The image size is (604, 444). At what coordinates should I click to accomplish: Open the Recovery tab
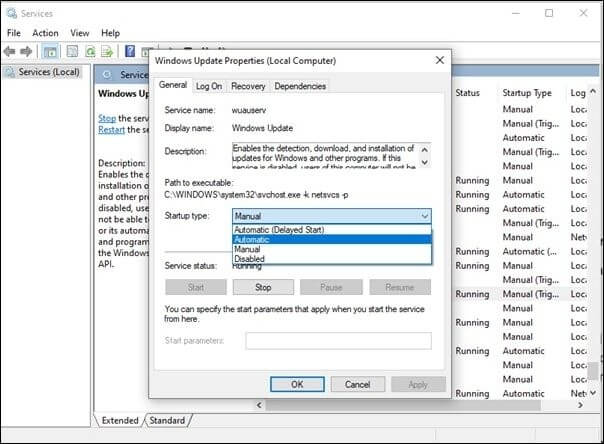(248, 86)
